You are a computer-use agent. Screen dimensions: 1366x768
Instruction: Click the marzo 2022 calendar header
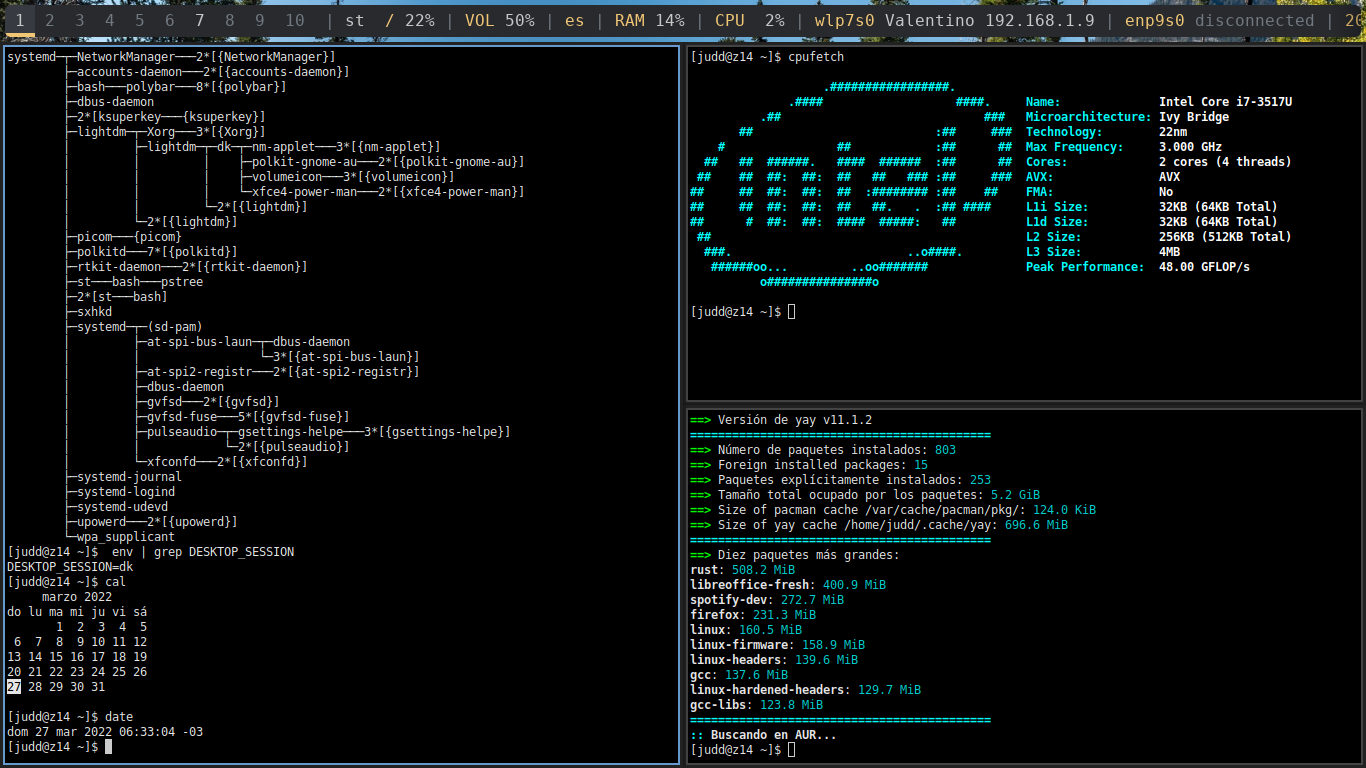pos(77,597)
